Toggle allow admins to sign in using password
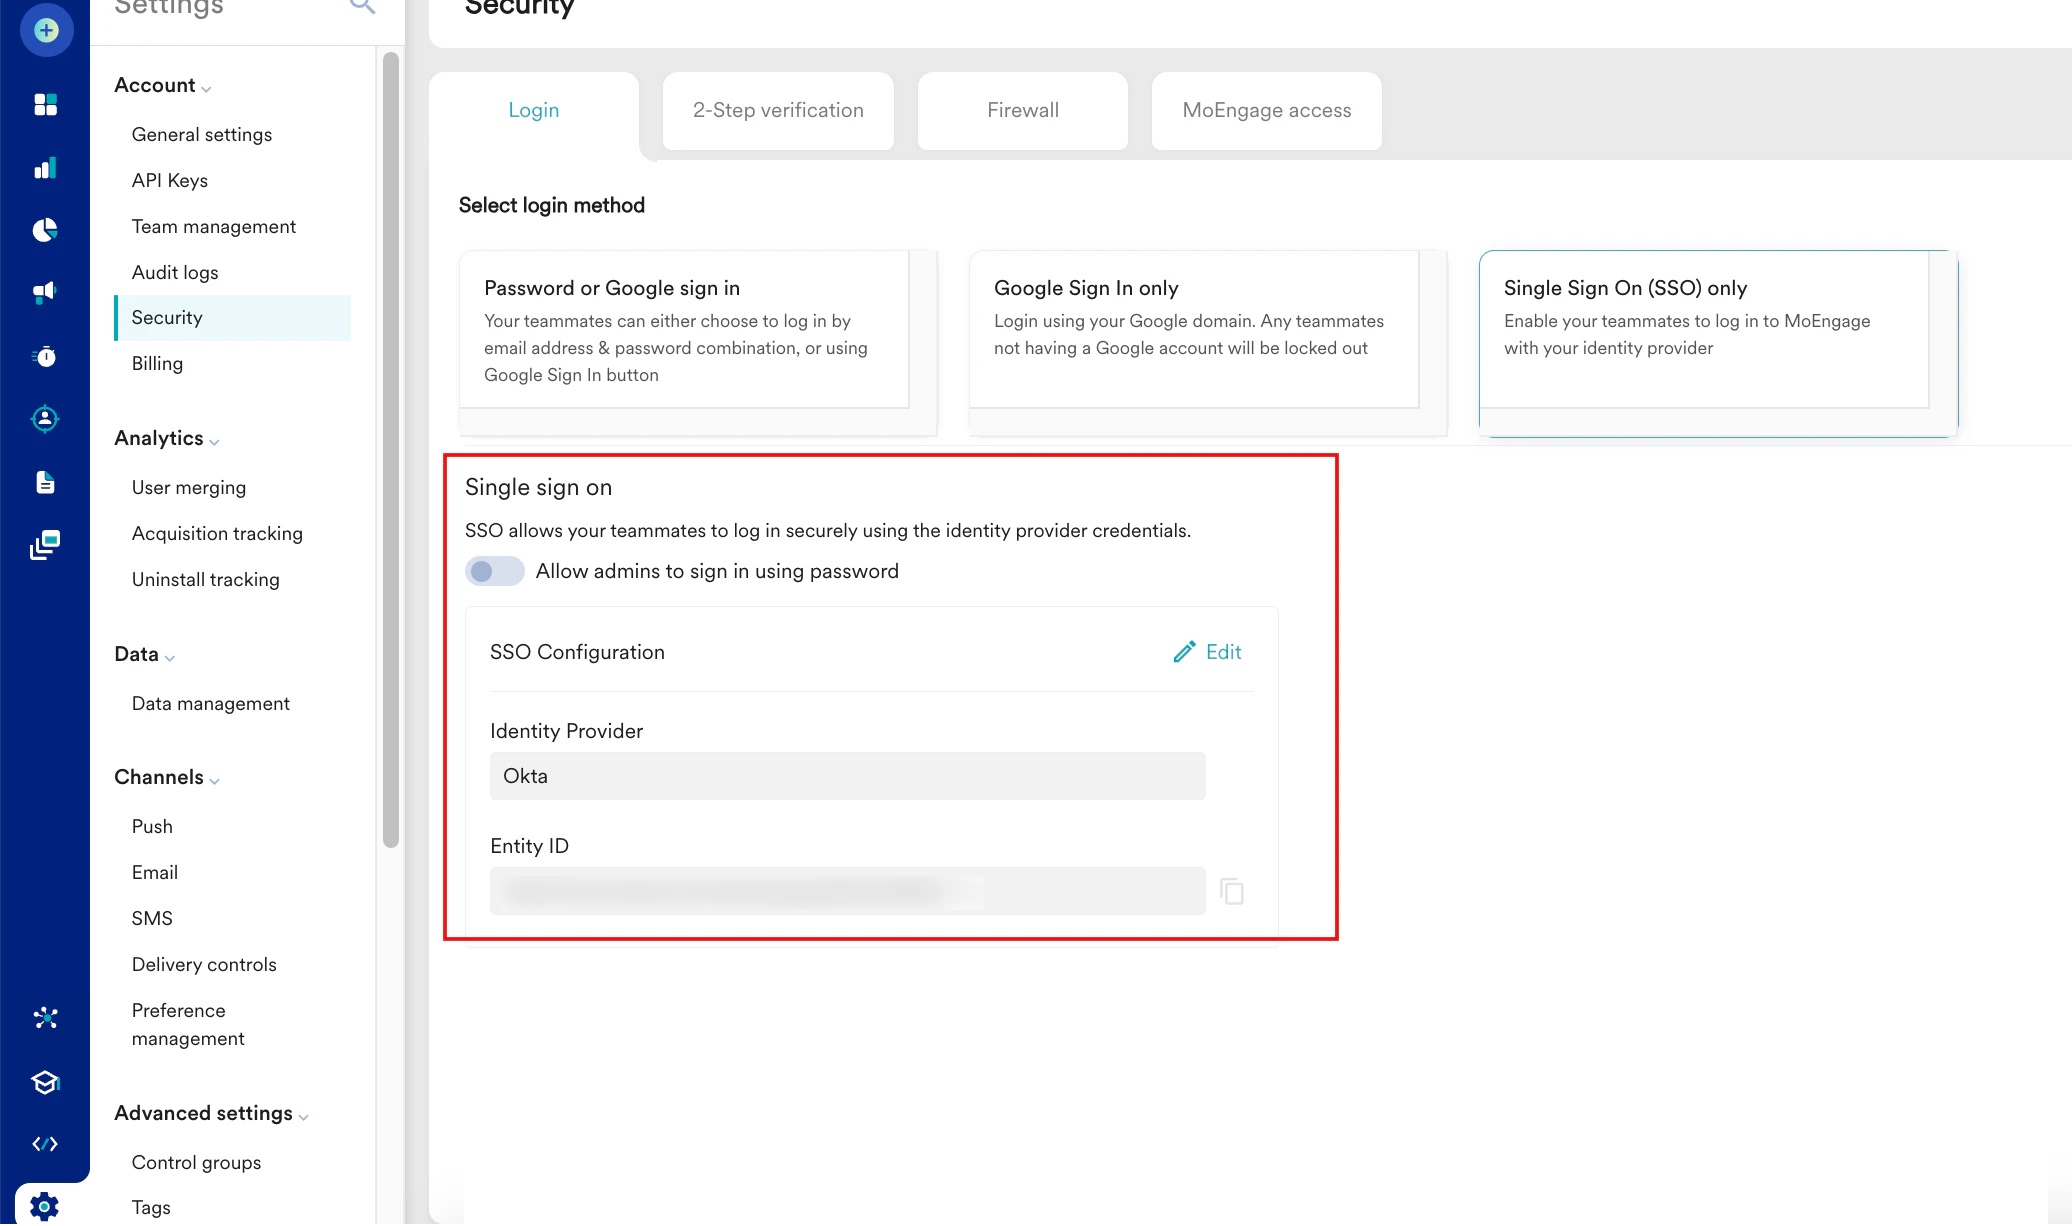Screen dimensions: 2072x1226 coord(494,571)
